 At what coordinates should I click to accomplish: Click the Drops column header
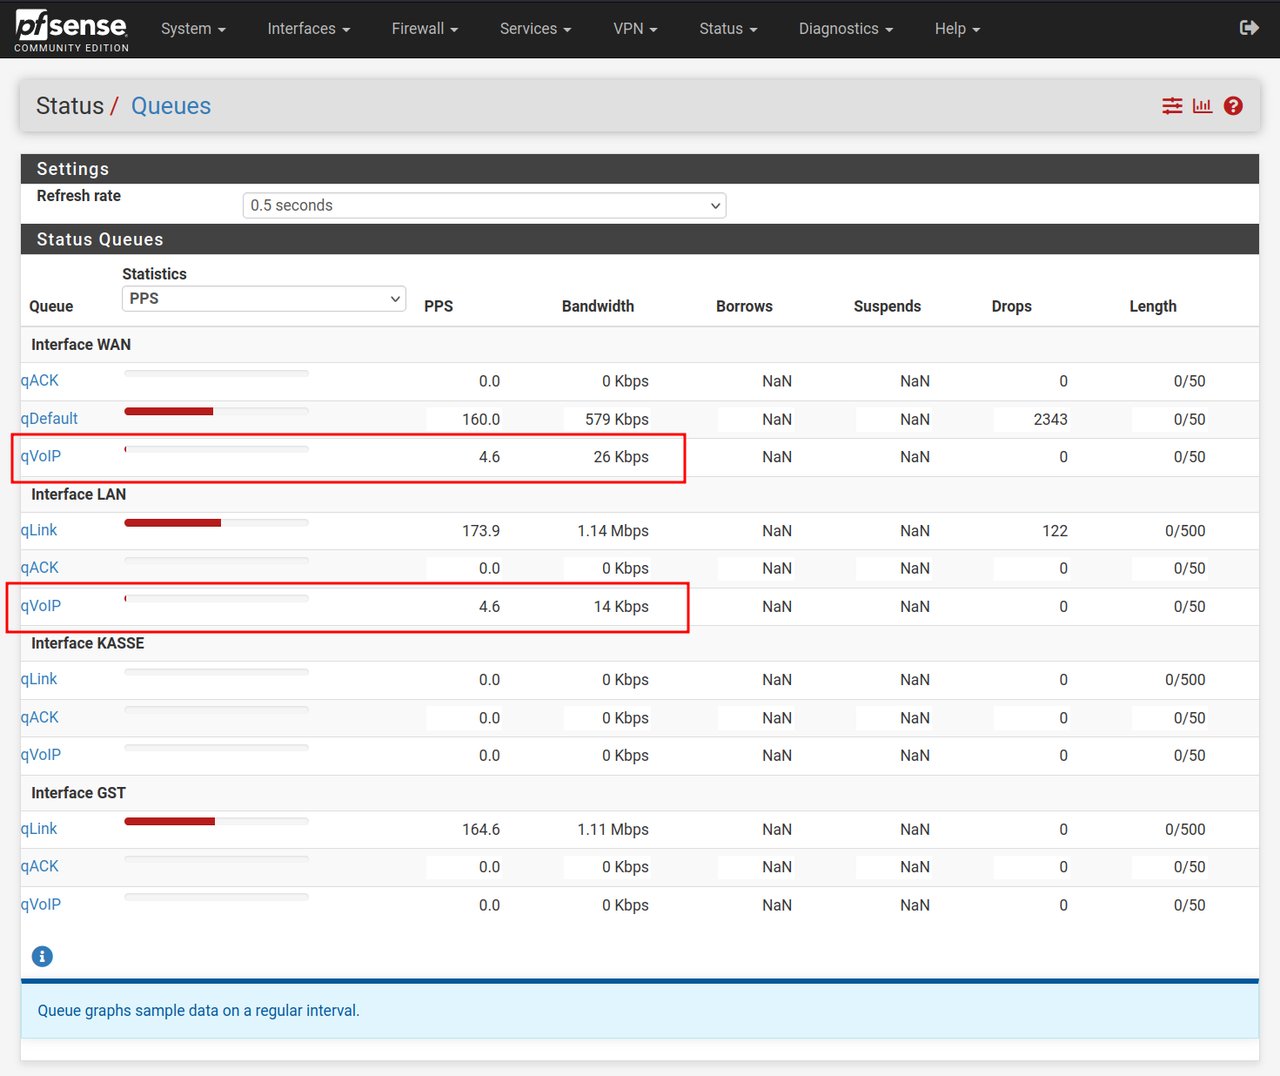[1011, 306]
